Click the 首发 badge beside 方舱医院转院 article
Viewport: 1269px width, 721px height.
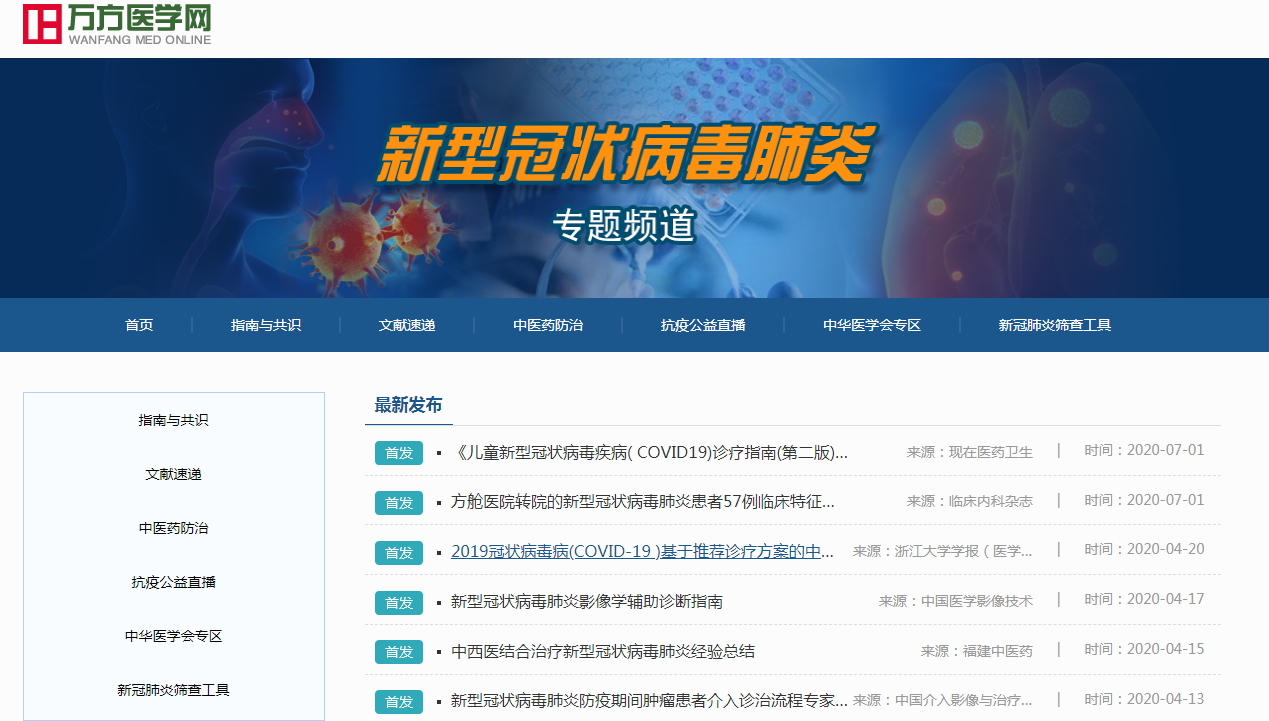coord(399,503)
